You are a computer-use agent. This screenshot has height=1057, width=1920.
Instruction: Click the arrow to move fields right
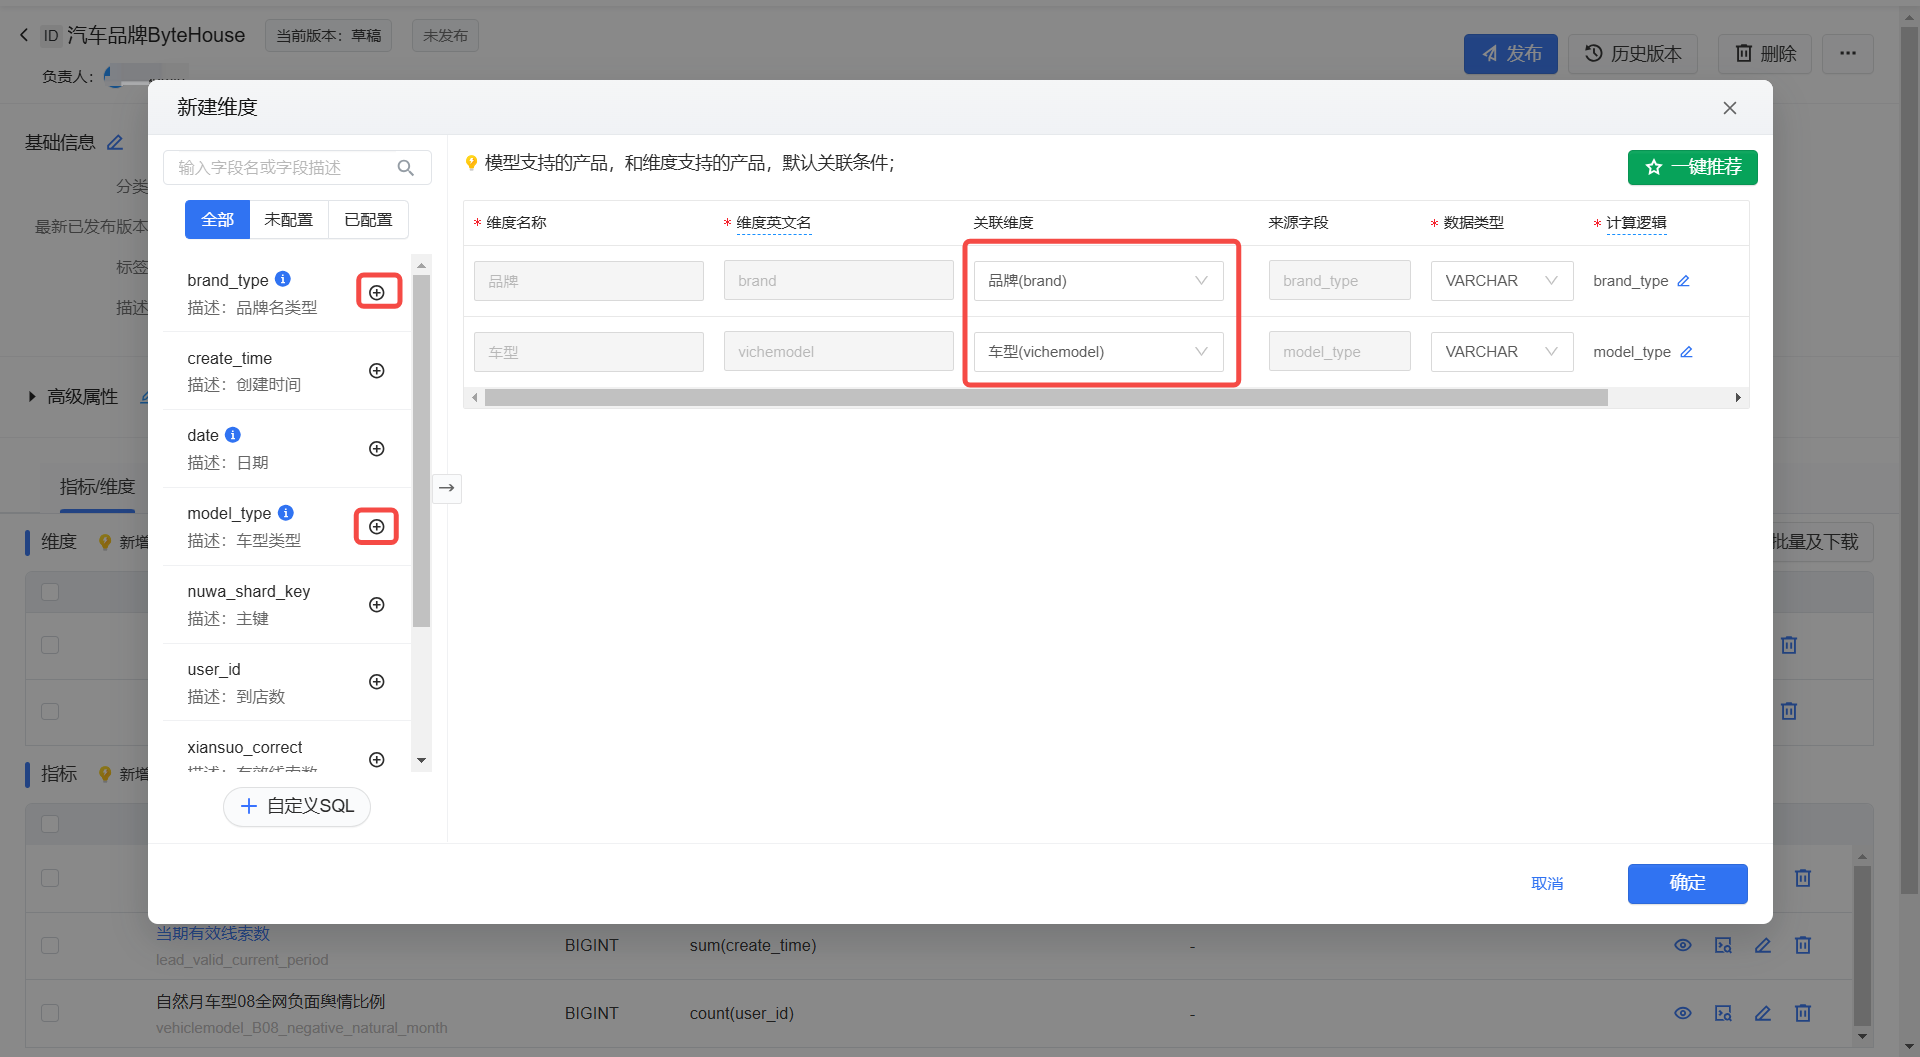[x=447, y=488]
